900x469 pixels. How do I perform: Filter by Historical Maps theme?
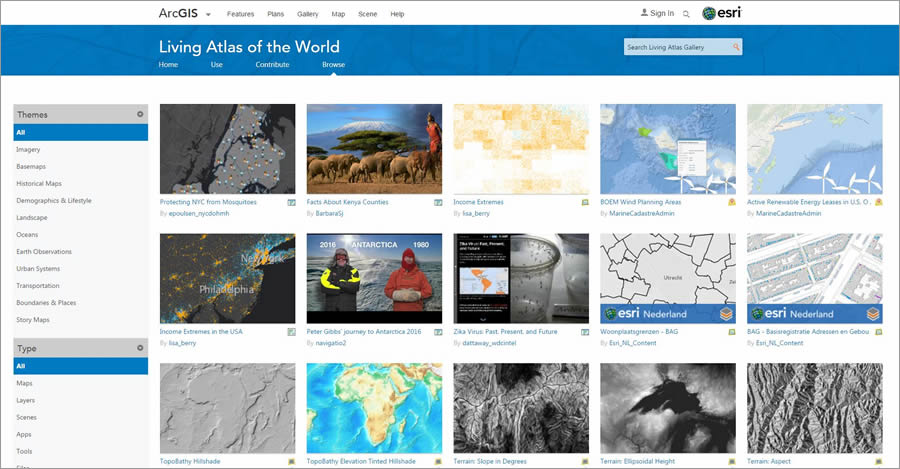(39, 184)
